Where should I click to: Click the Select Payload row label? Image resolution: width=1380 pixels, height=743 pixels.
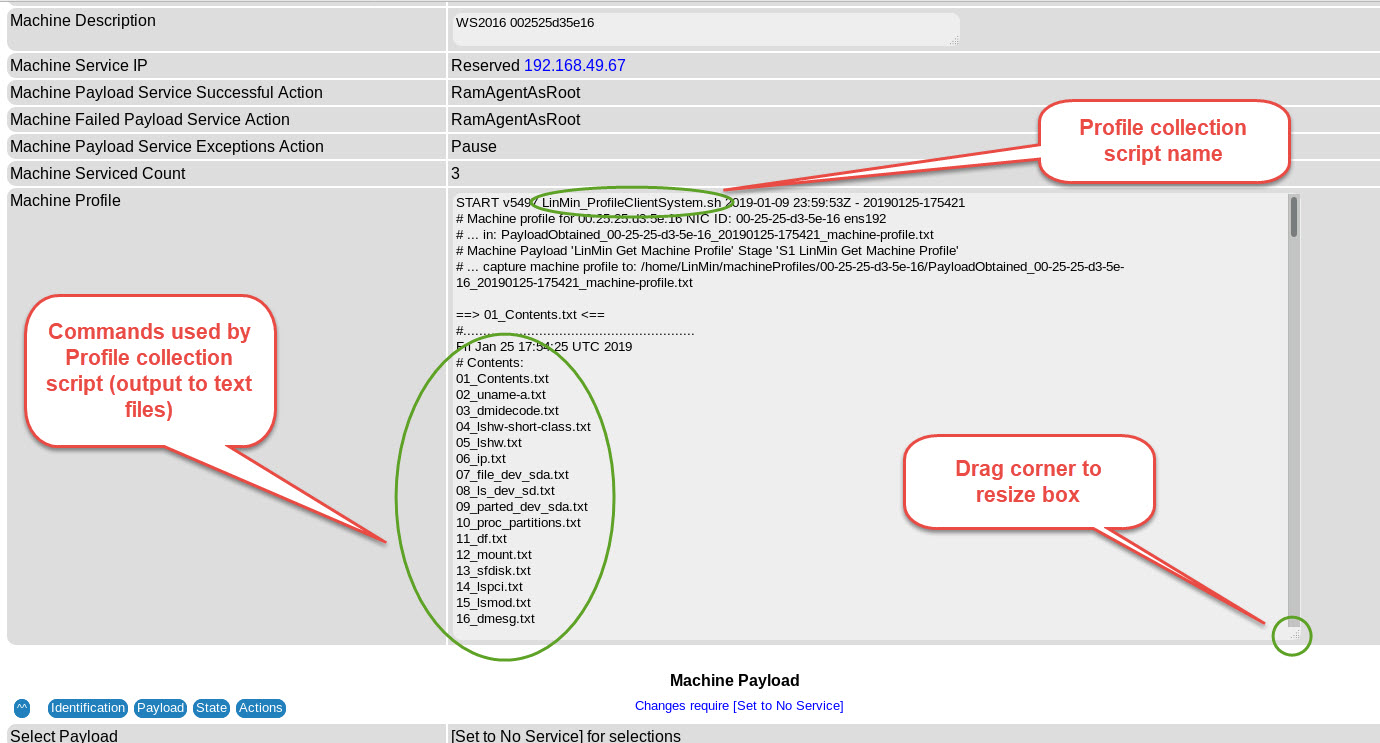64,736
